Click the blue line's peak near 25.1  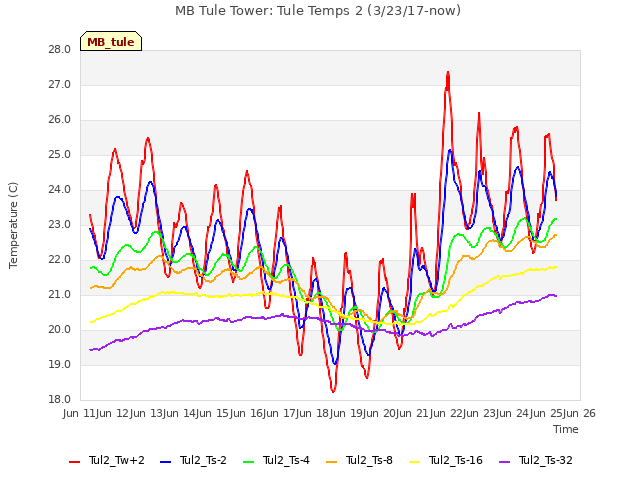(450, 151)
